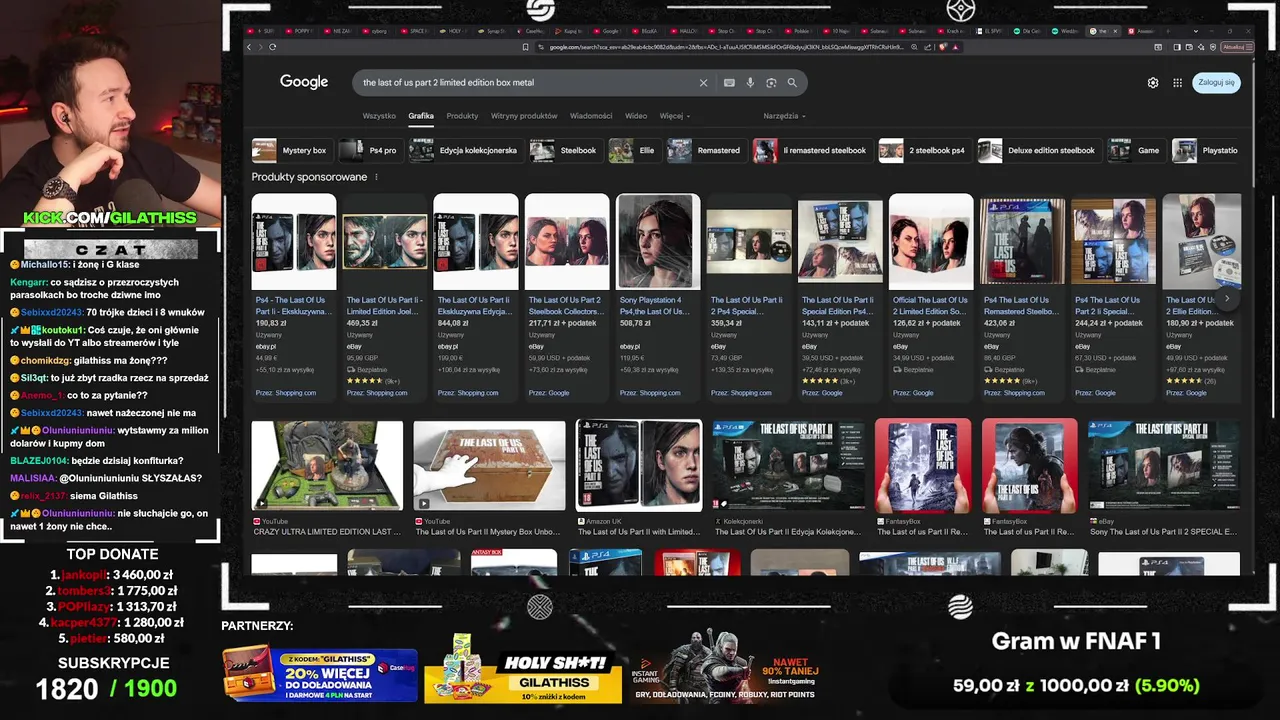Search by image with the Lens camera icon
The image size is (1280, 720).
pyautogui.click(x=771, y=83)
